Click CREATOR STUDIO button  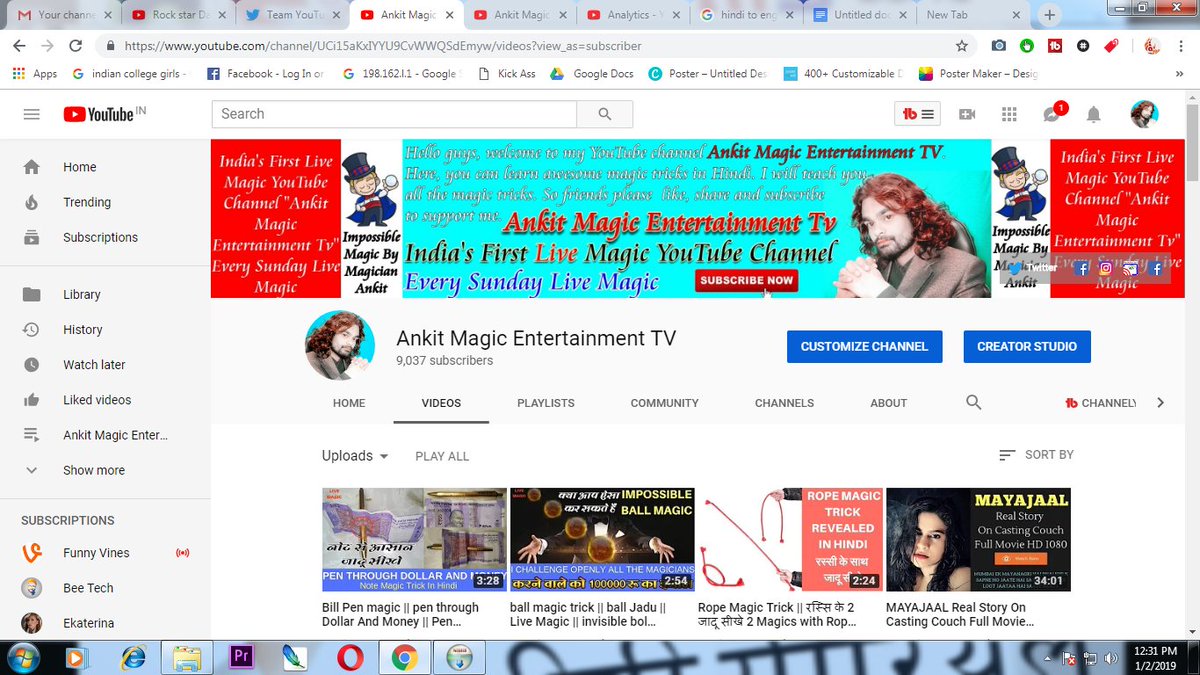tap(1026, 346)
